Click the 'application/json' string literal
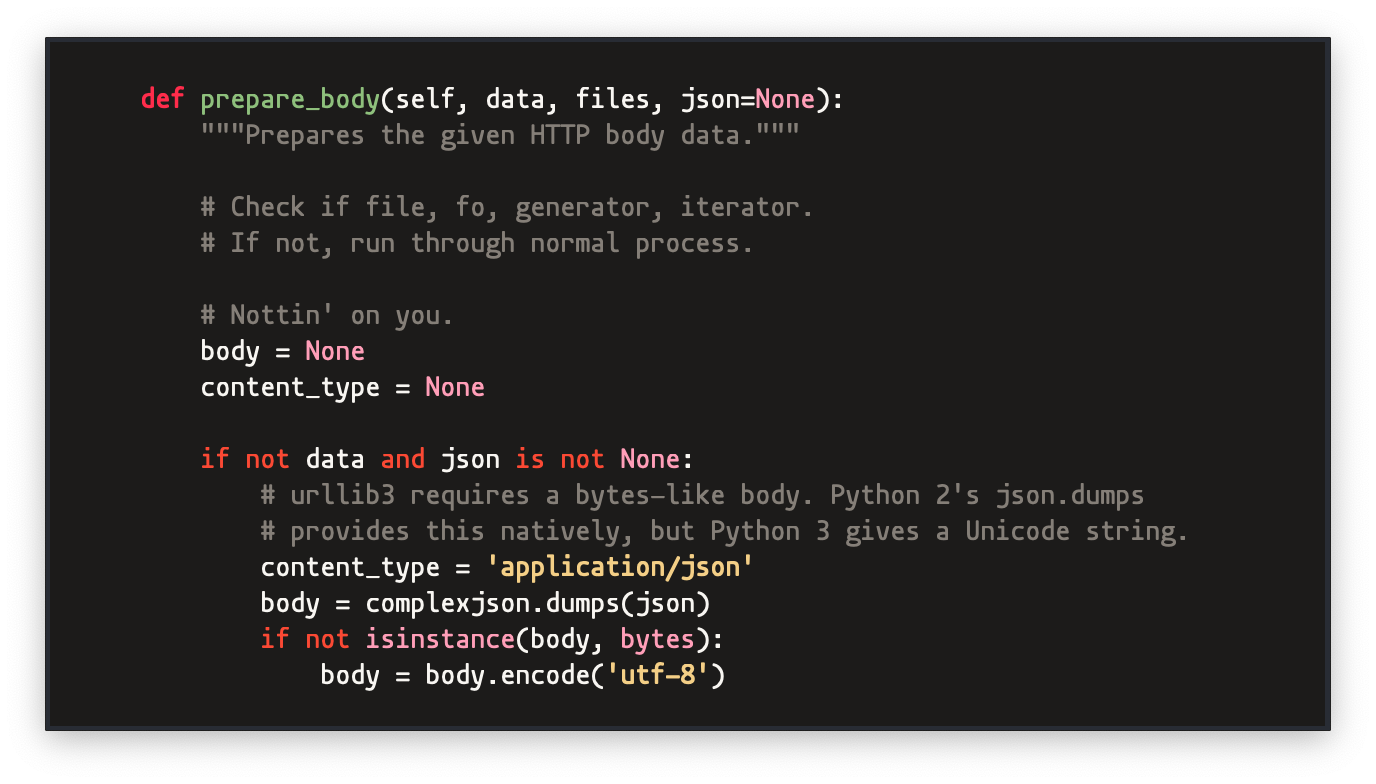The height and width of the screenshot is (784, 1376). (620, 568)
